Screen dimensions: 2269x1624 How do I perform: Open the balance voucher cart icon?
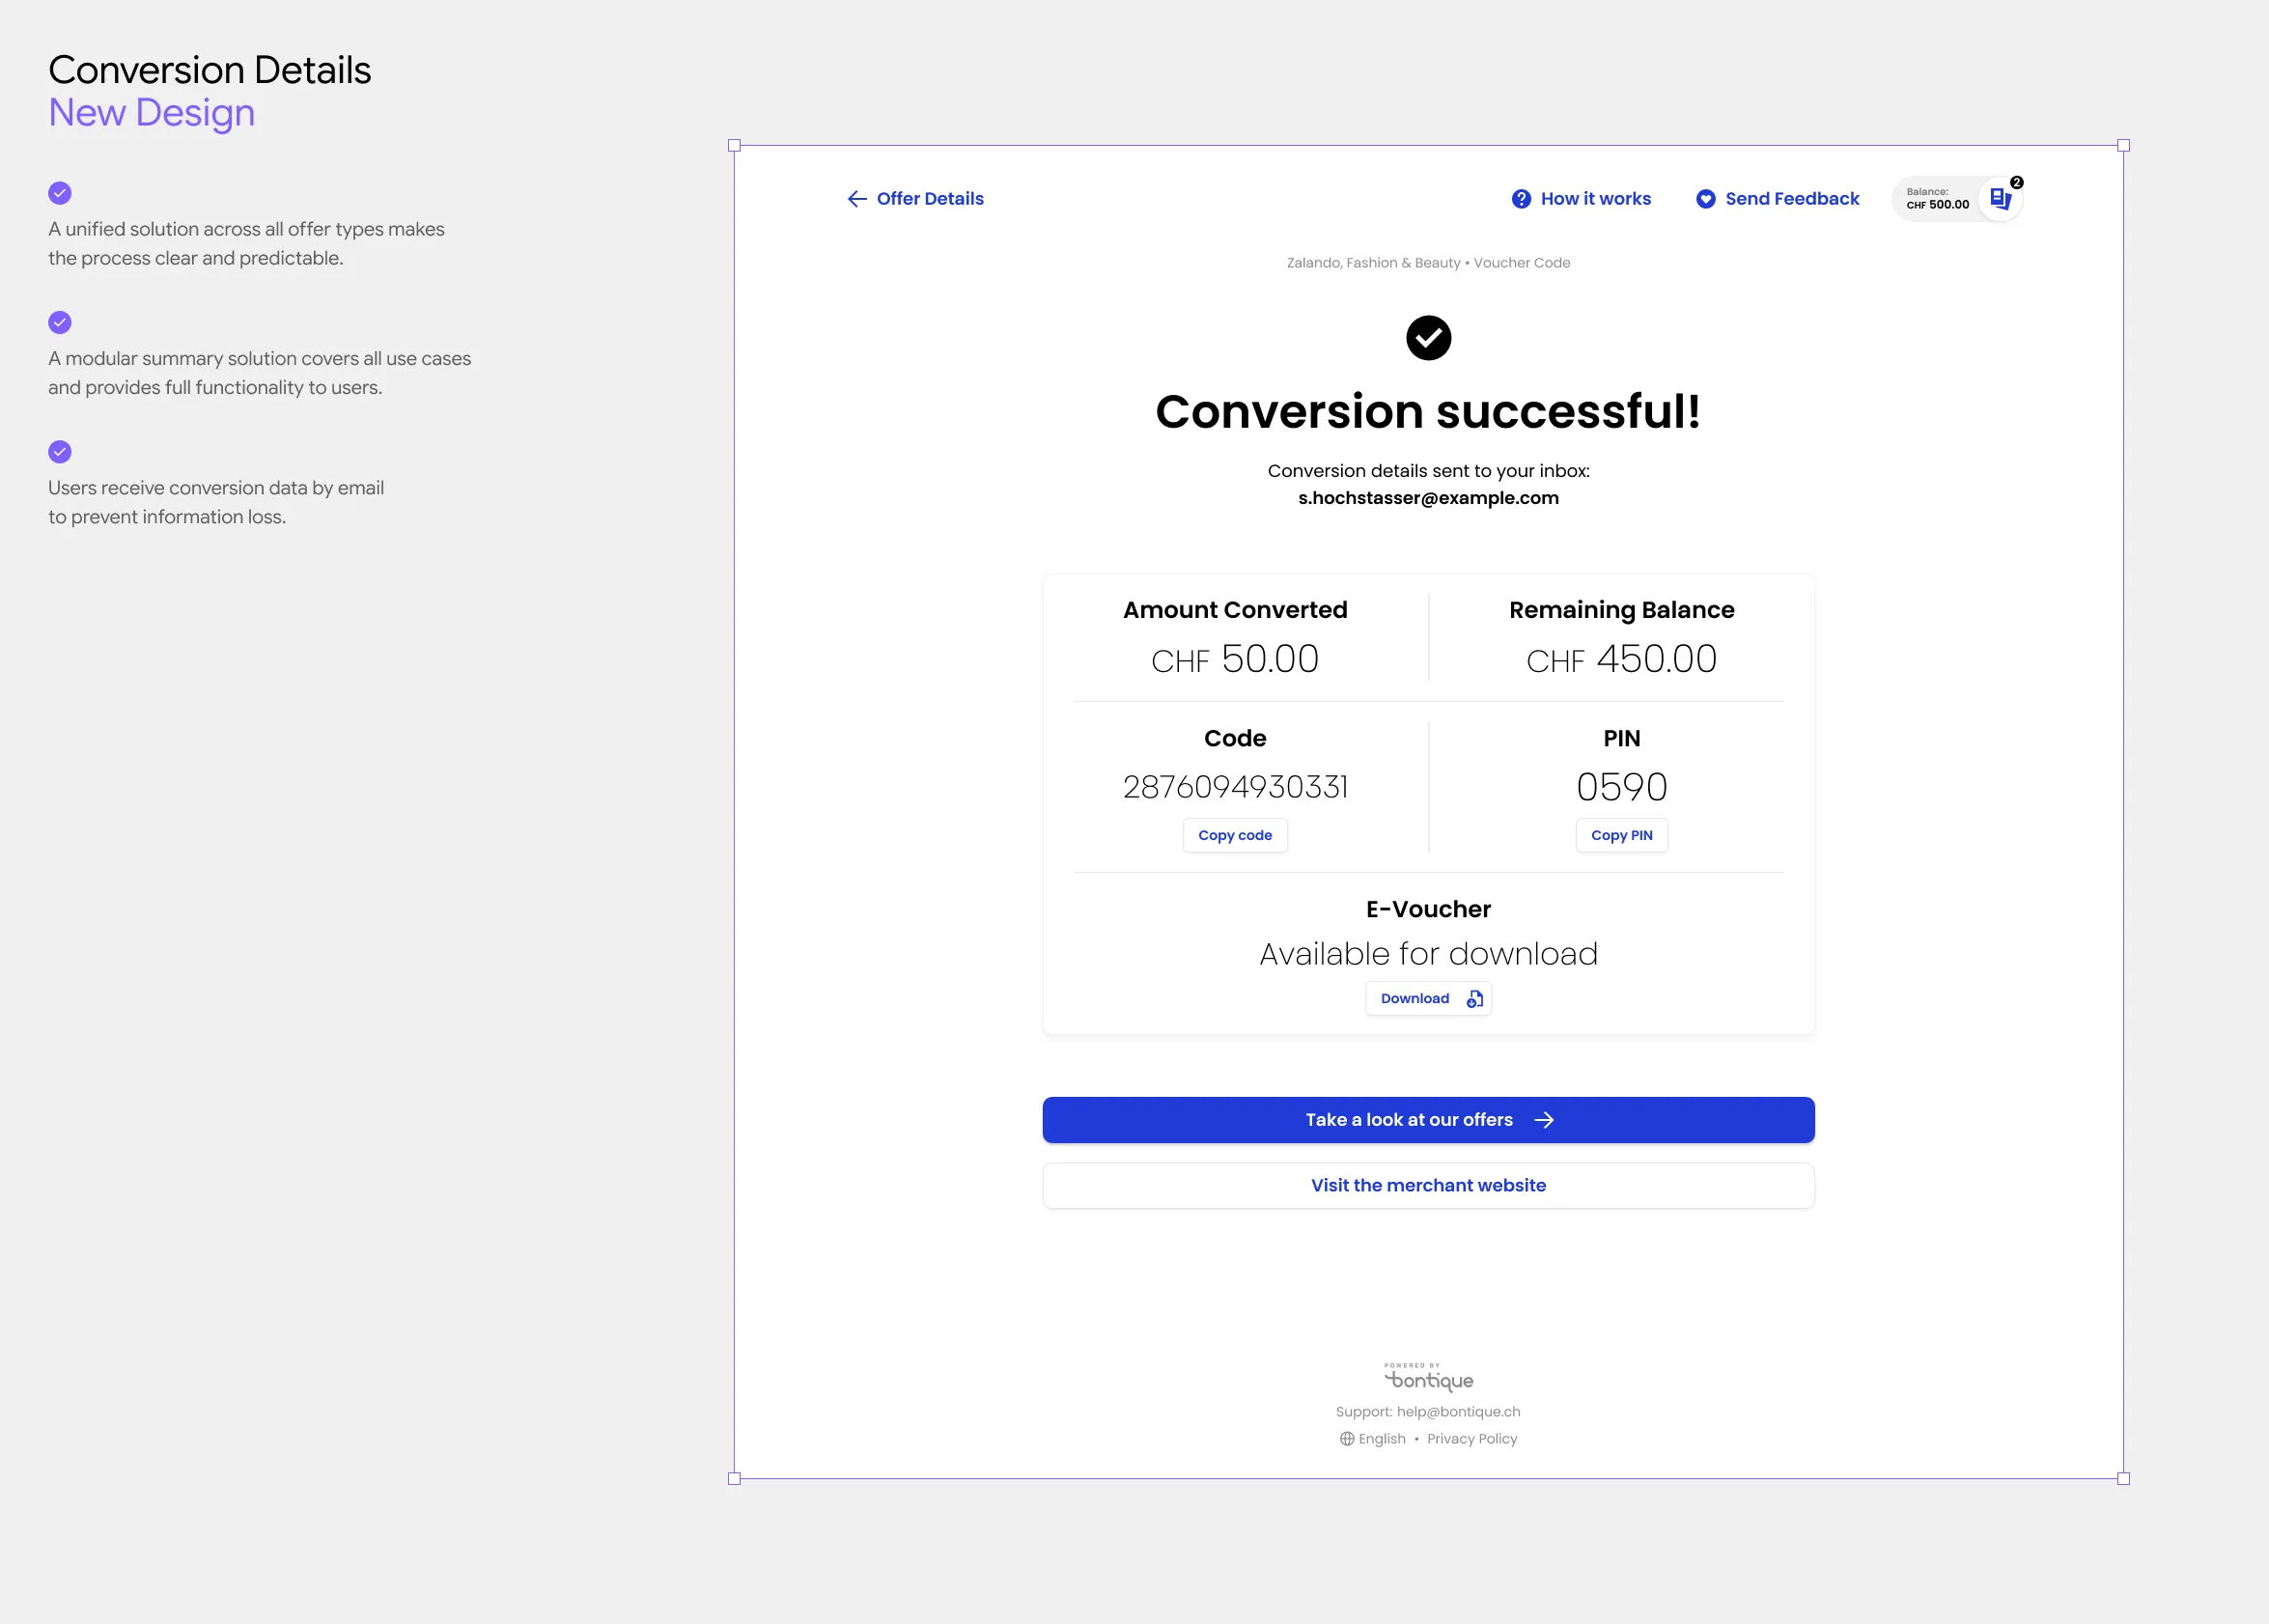pyautogui.click(x=2000, y=198)
